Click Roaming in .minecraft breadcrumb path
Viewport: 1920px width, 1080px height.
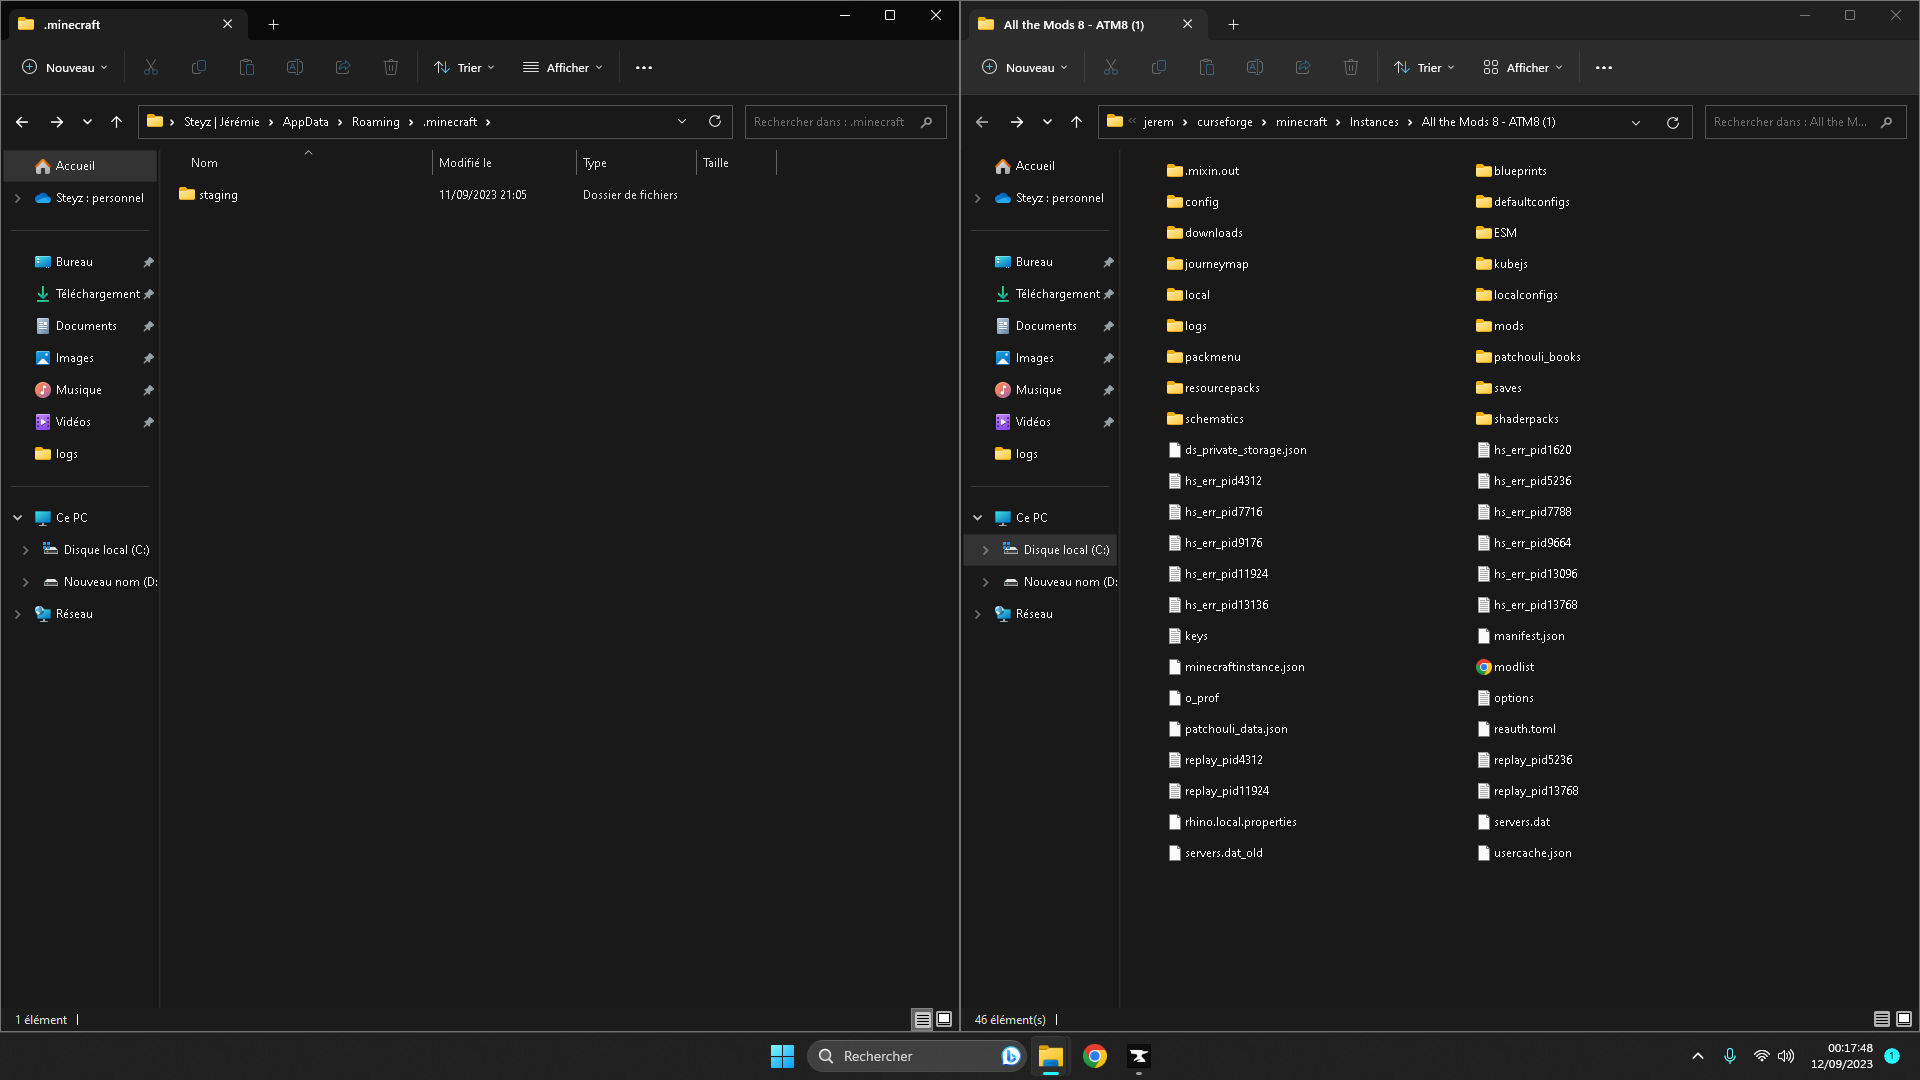375,122
